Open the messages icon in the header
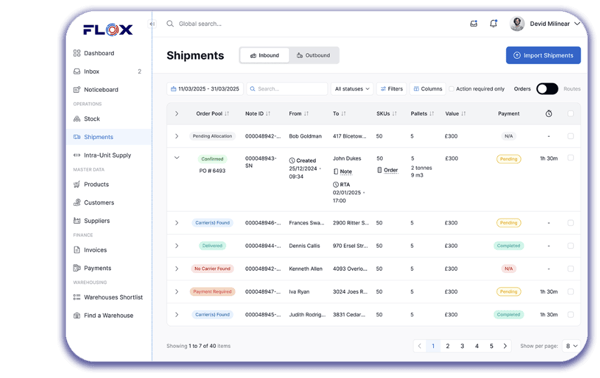 [474, 24]
